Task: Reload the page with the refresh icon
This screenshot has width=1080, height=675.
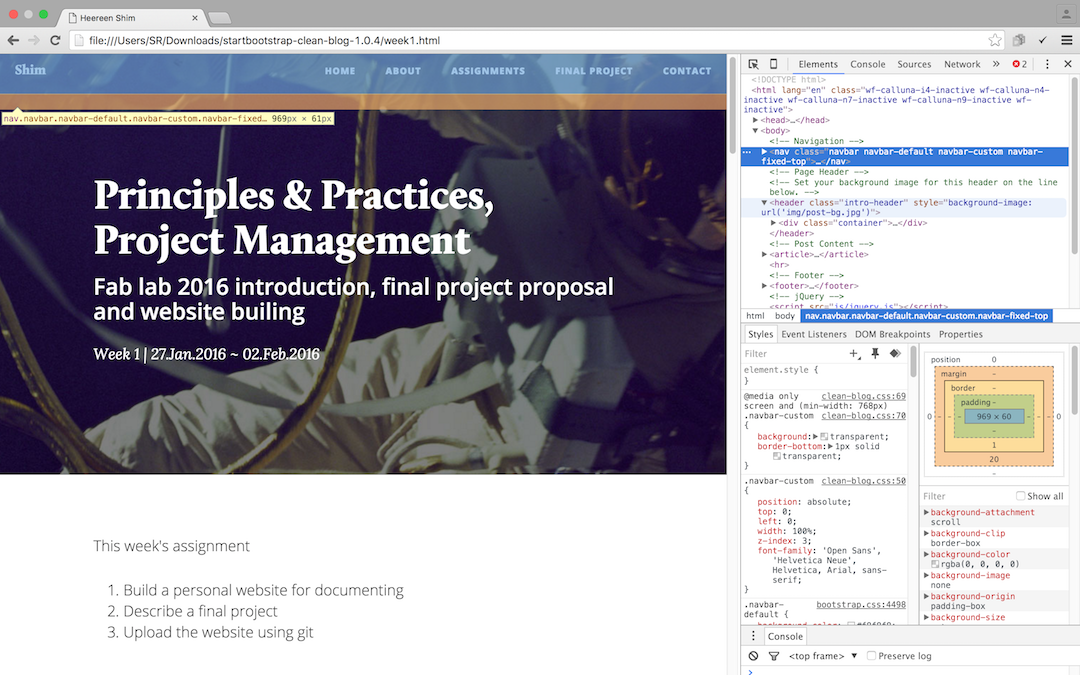Action: tap(55, 40)
